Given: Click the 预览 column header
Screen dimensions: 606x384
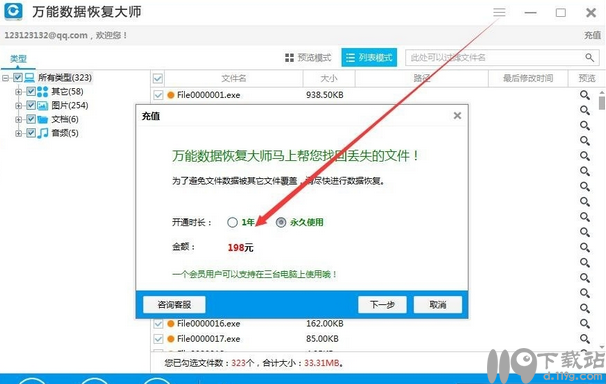Looking at the screenshot, I should click(587, 78).
